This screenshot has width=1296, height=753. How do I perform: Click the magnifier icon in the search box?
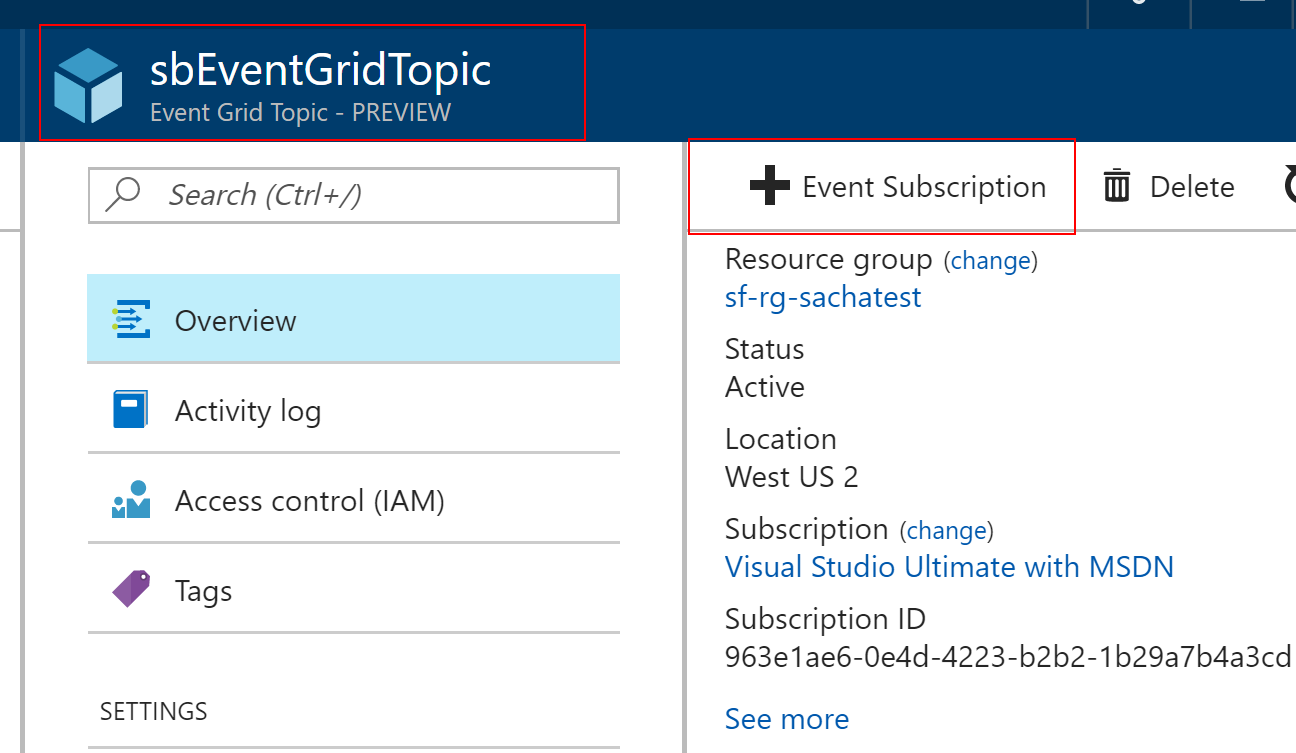(x=123, y=194)
